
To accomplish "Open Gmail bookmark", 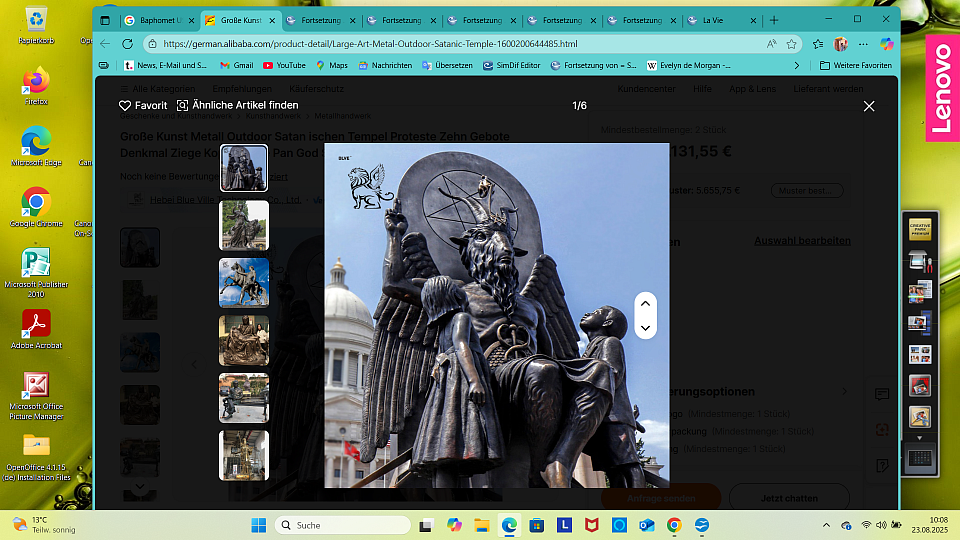I will tap(237, 66).
